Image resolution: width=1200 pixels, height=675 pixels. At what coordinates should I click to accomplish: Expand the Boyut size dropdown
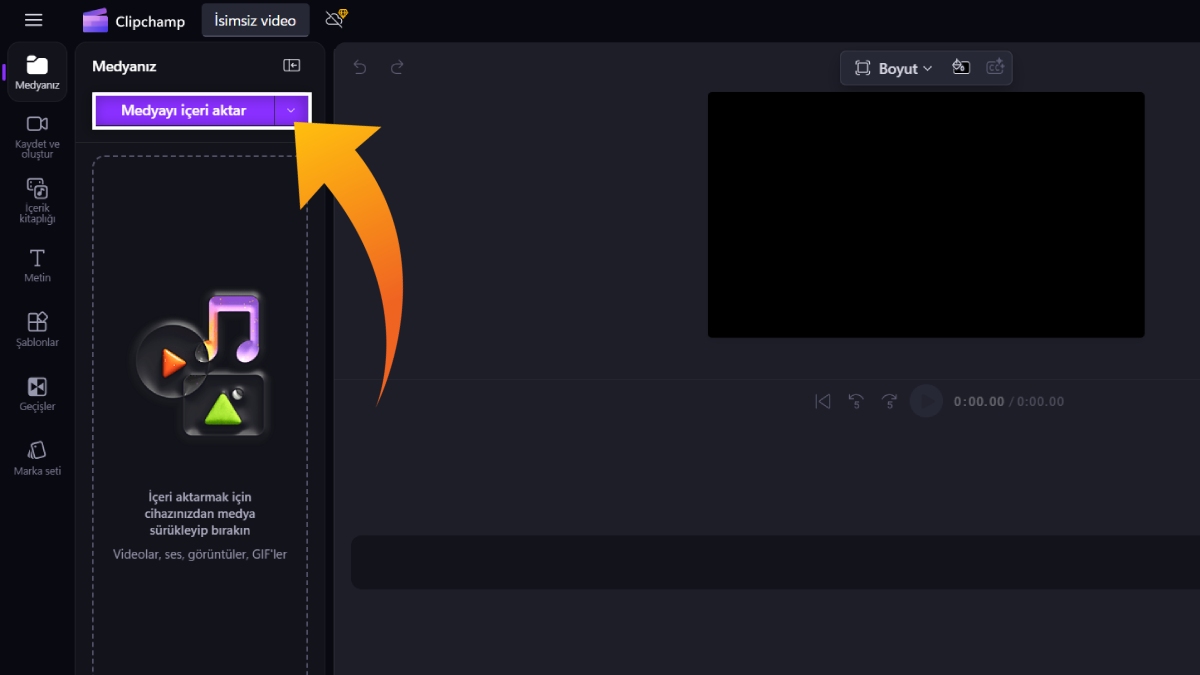point(893,68)
